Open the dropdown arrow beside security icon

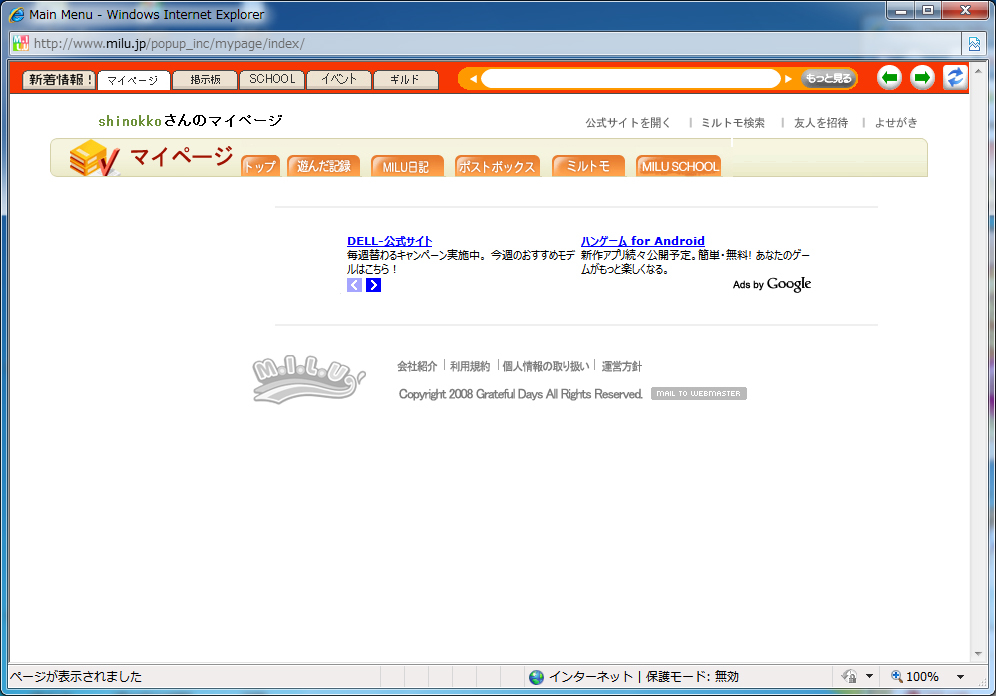coord(870,676)
